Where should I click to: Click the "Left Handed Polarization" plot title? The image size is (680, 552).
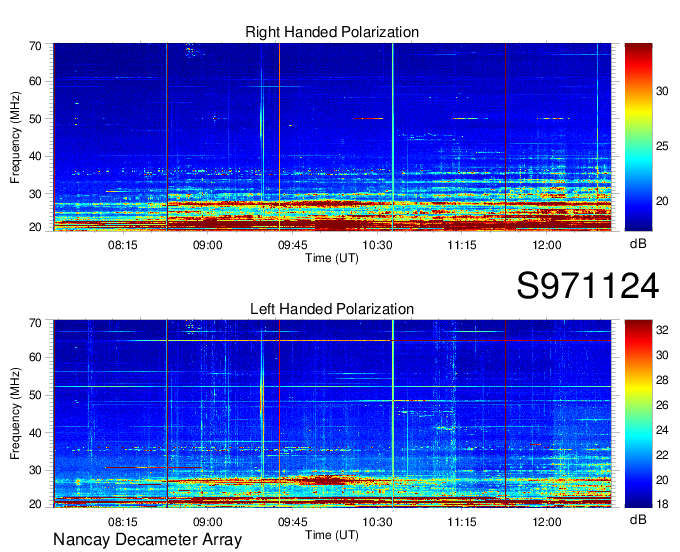(332, 309)
